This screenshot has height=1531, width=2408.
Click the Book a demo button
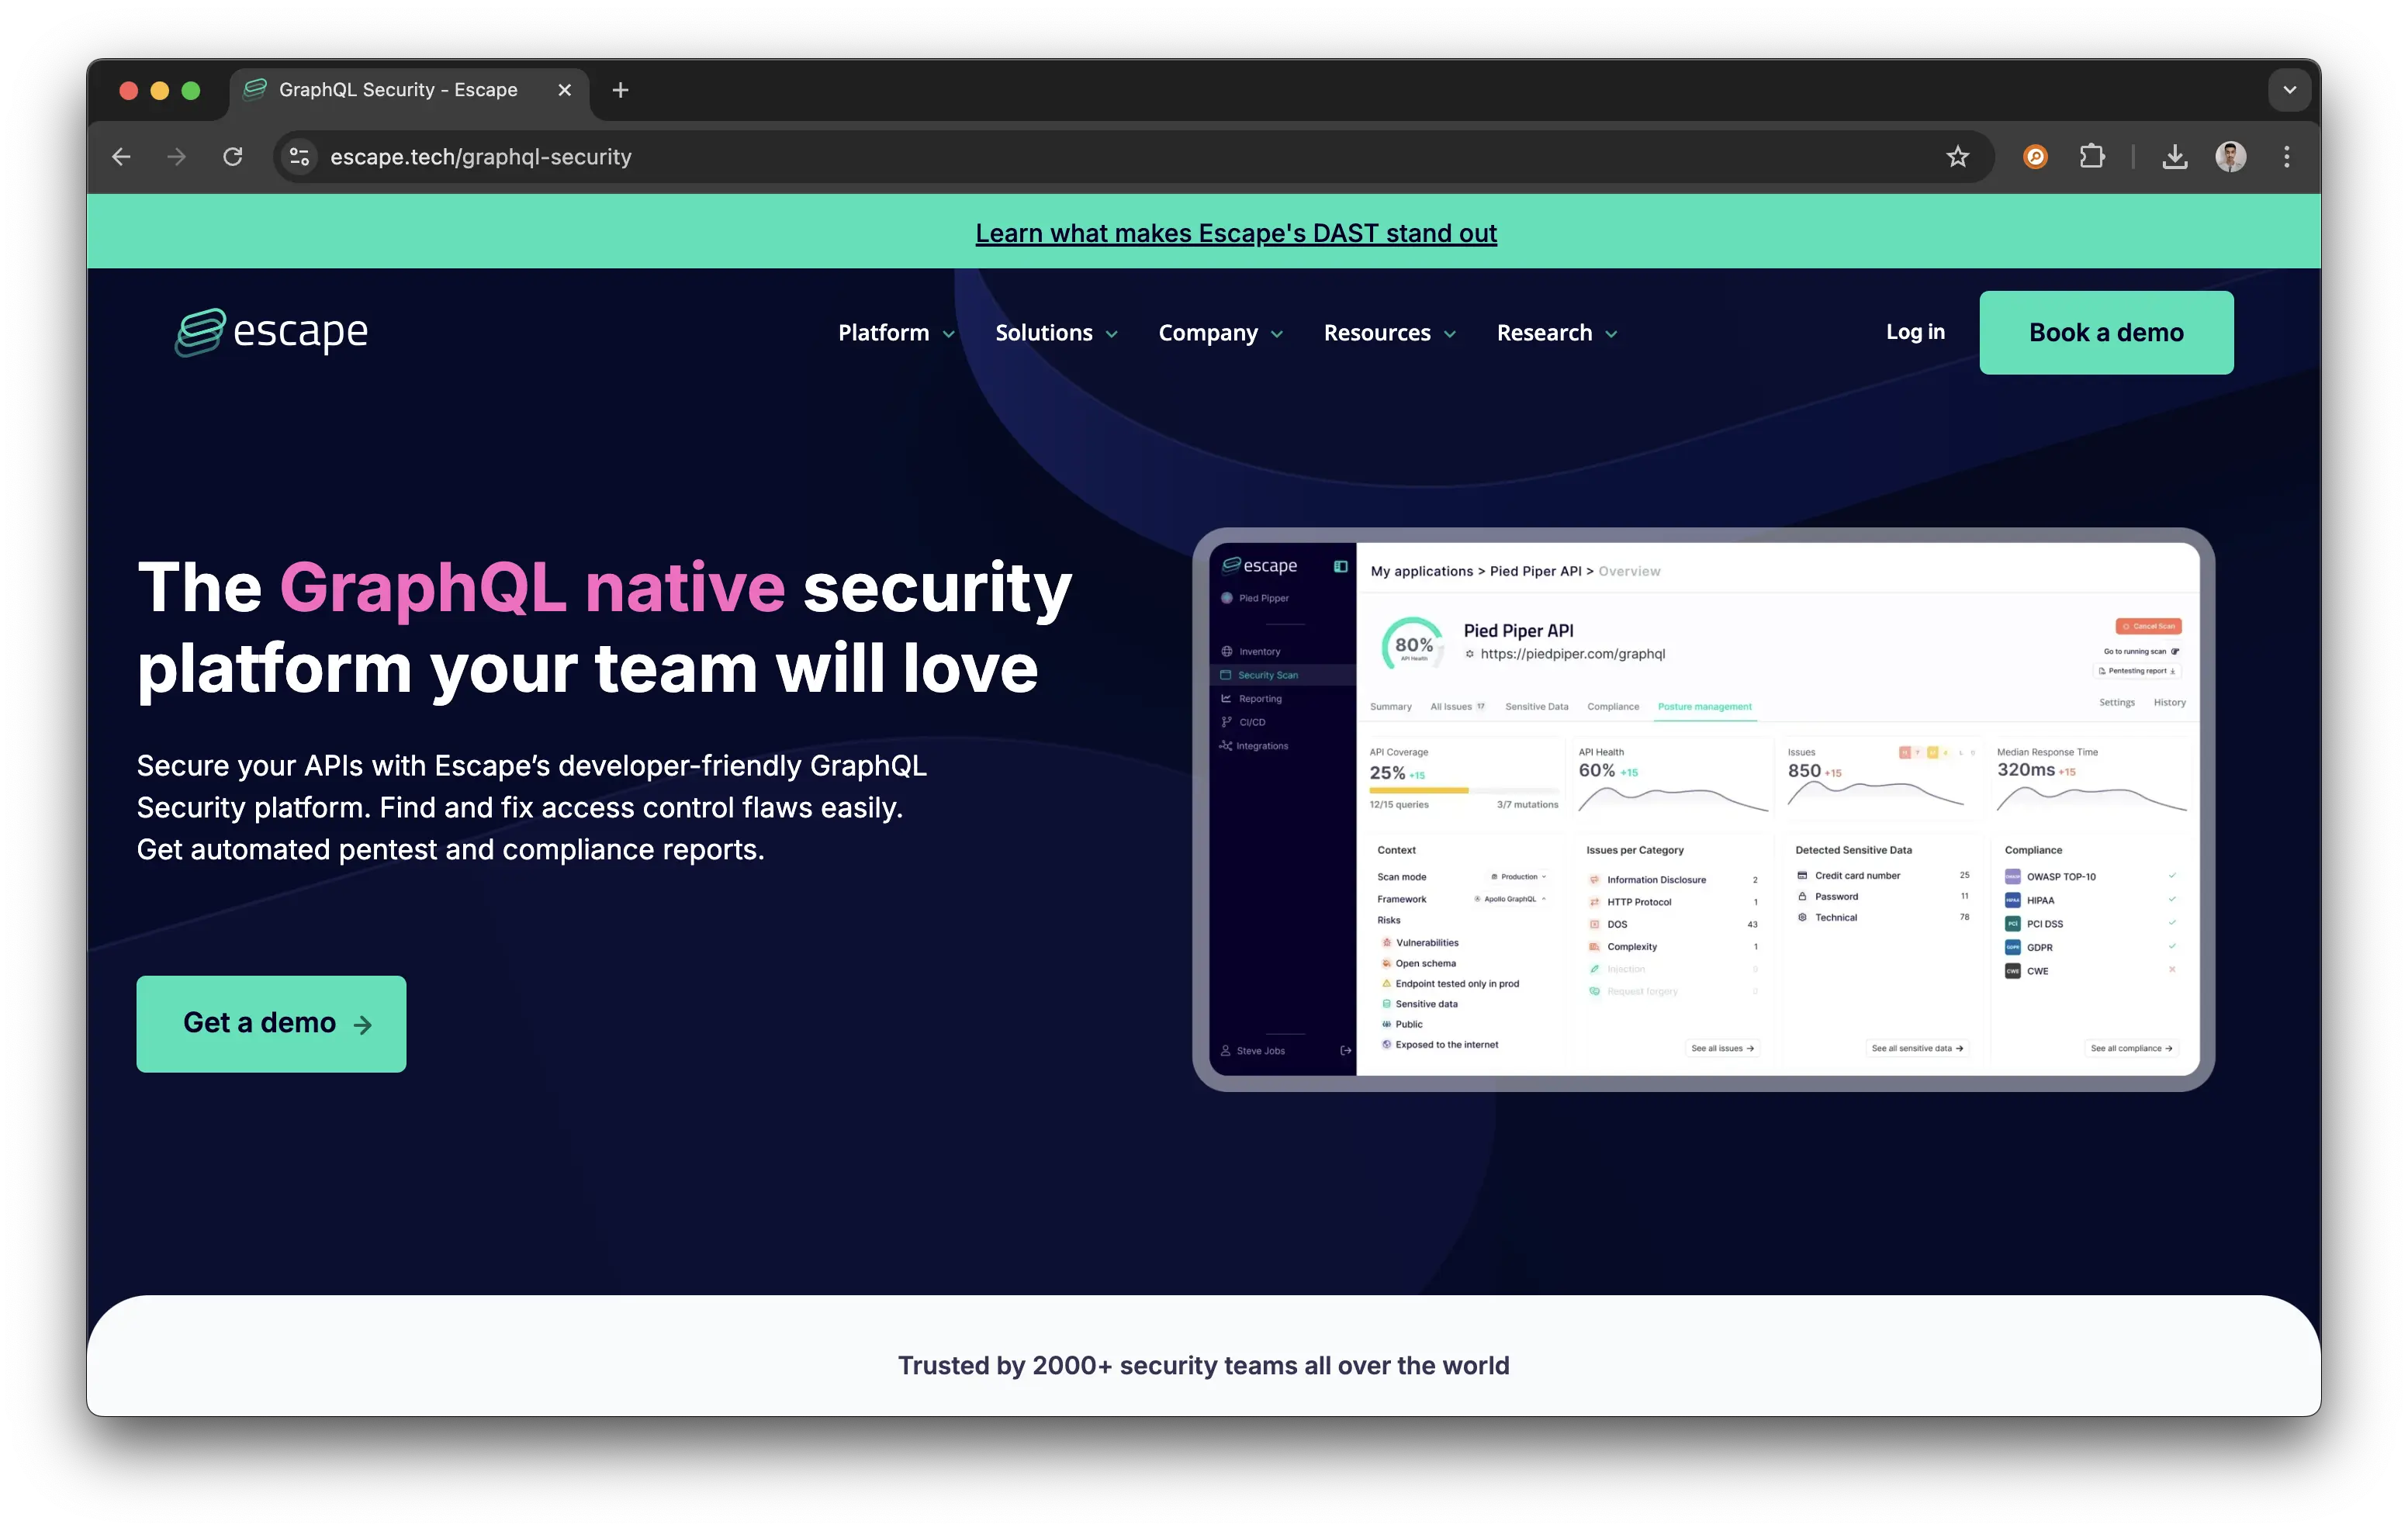[2106, 333]
